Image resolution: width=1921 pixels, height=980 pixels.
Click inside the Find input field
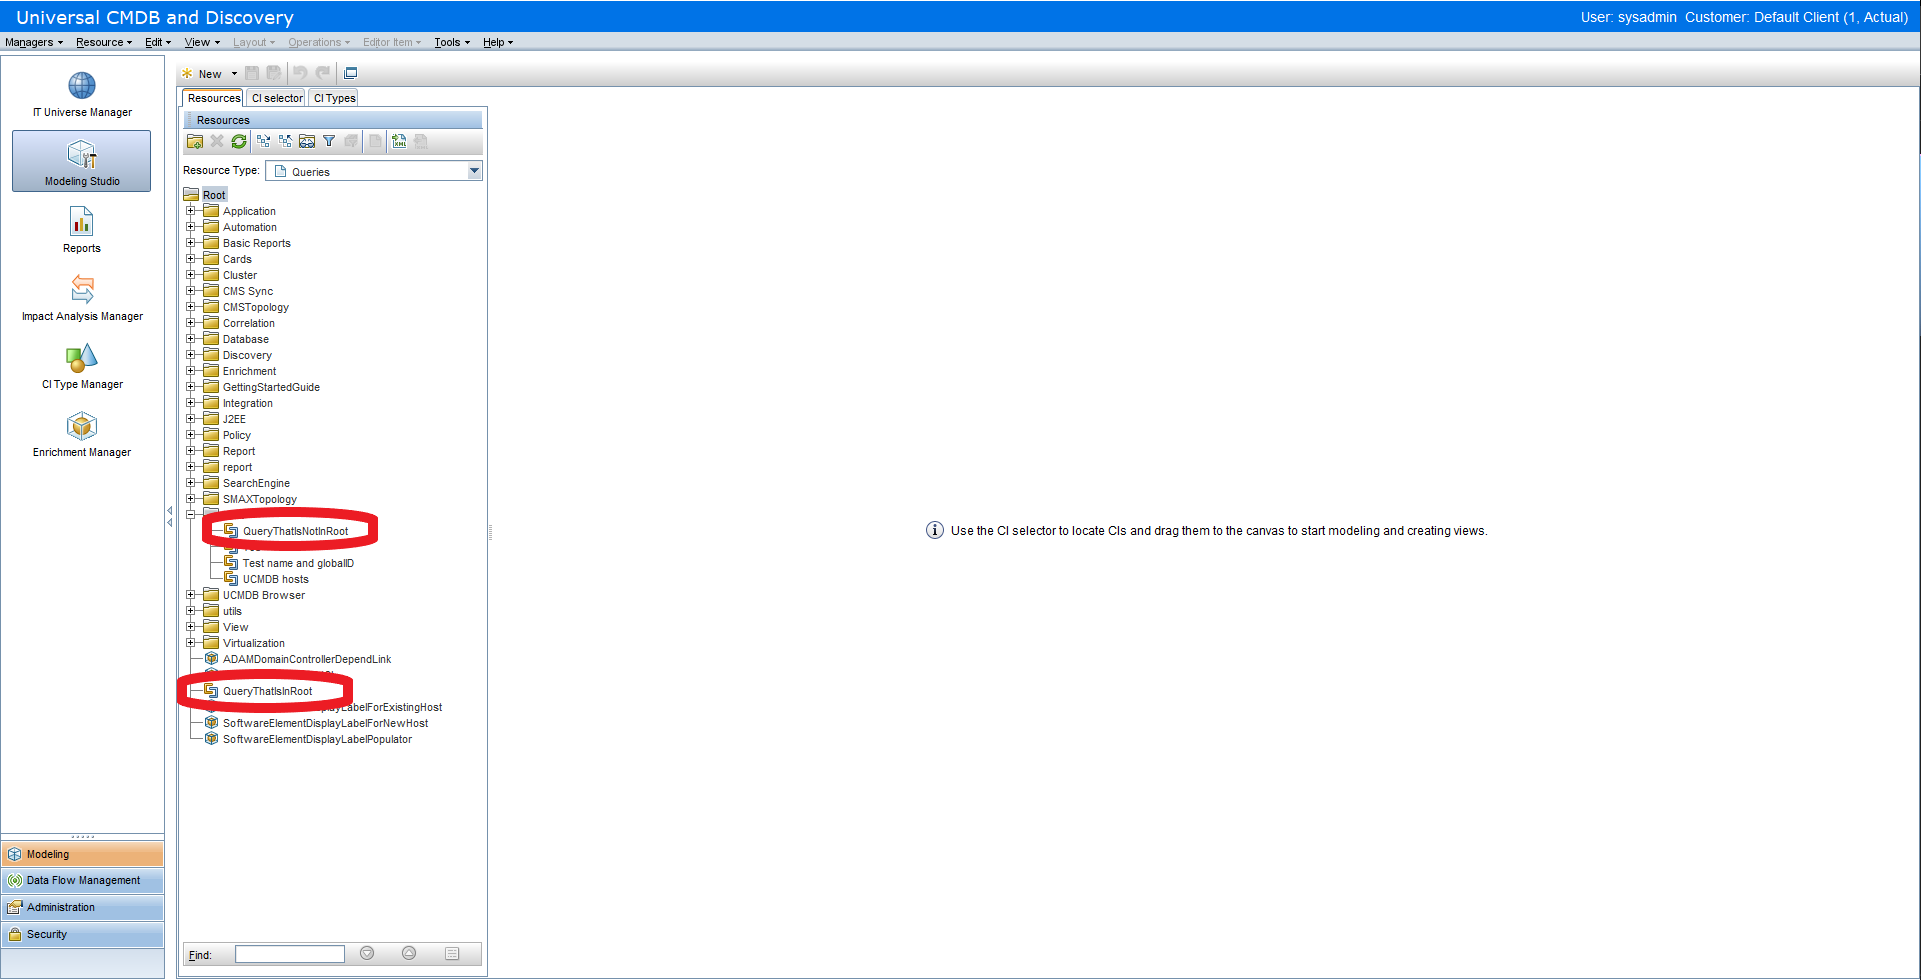click(x=289, y=953)
